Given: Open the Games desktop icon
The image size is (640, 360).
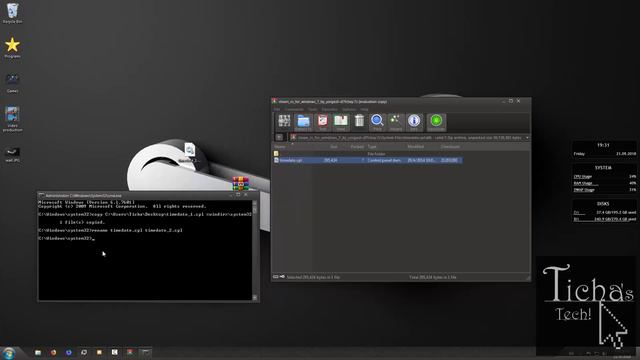Looking at the screenshot, I should point(13,82).
